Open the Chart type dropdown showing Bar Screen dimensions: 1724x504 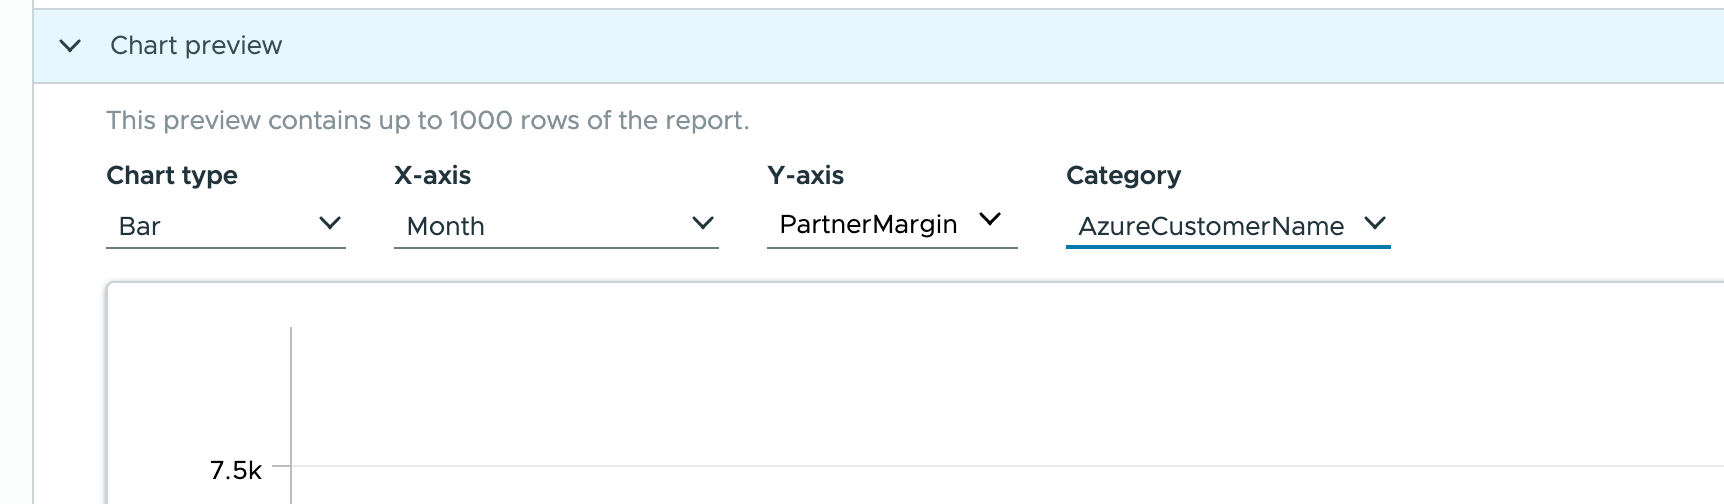click(x=210, y=226)
